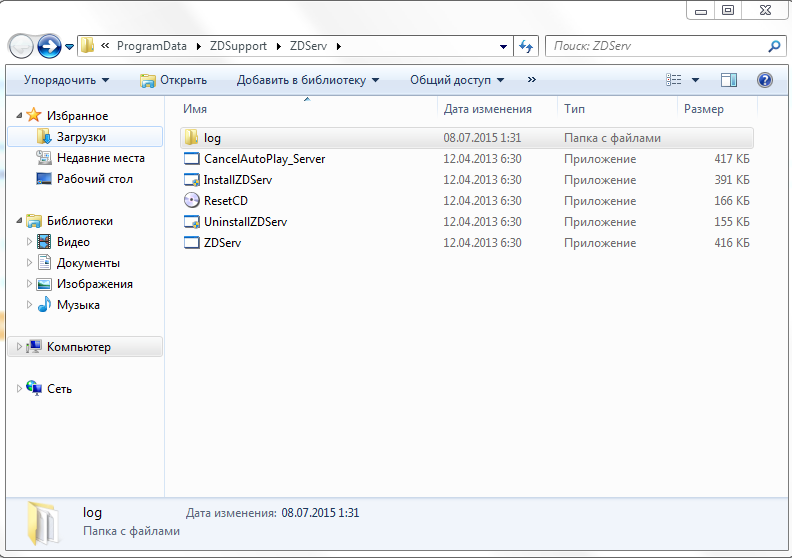This screenshot has height=558, width=792.
Task: Open help with the question mark icon
Action: (x=765, y=80)
